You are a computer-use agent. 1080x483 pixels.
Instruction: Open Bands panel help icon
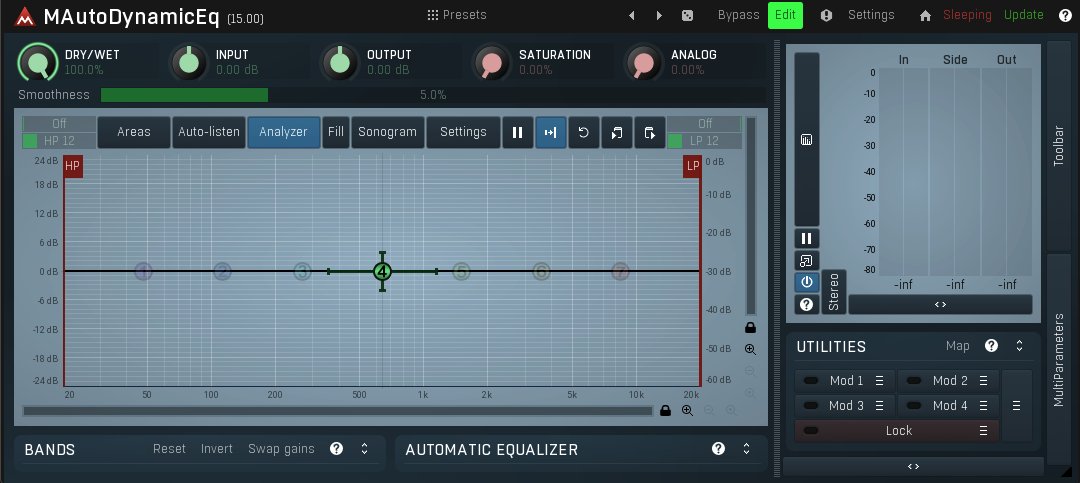point(336,449)
